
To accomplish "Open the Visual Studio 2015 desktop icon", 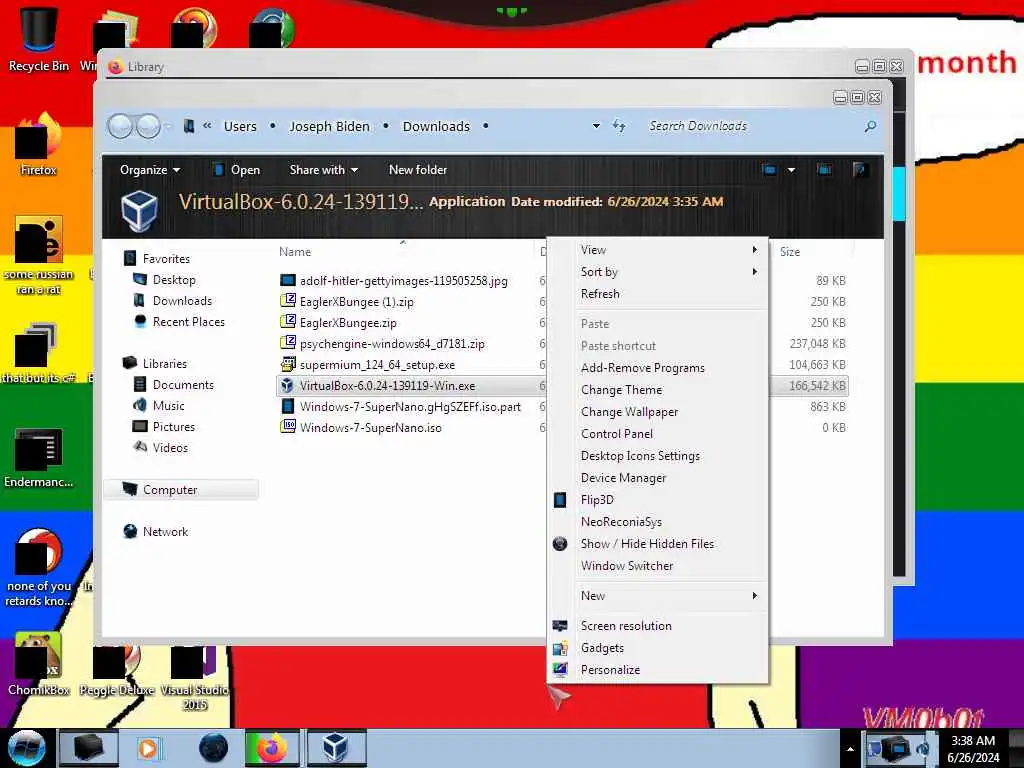I will point(194,677).
